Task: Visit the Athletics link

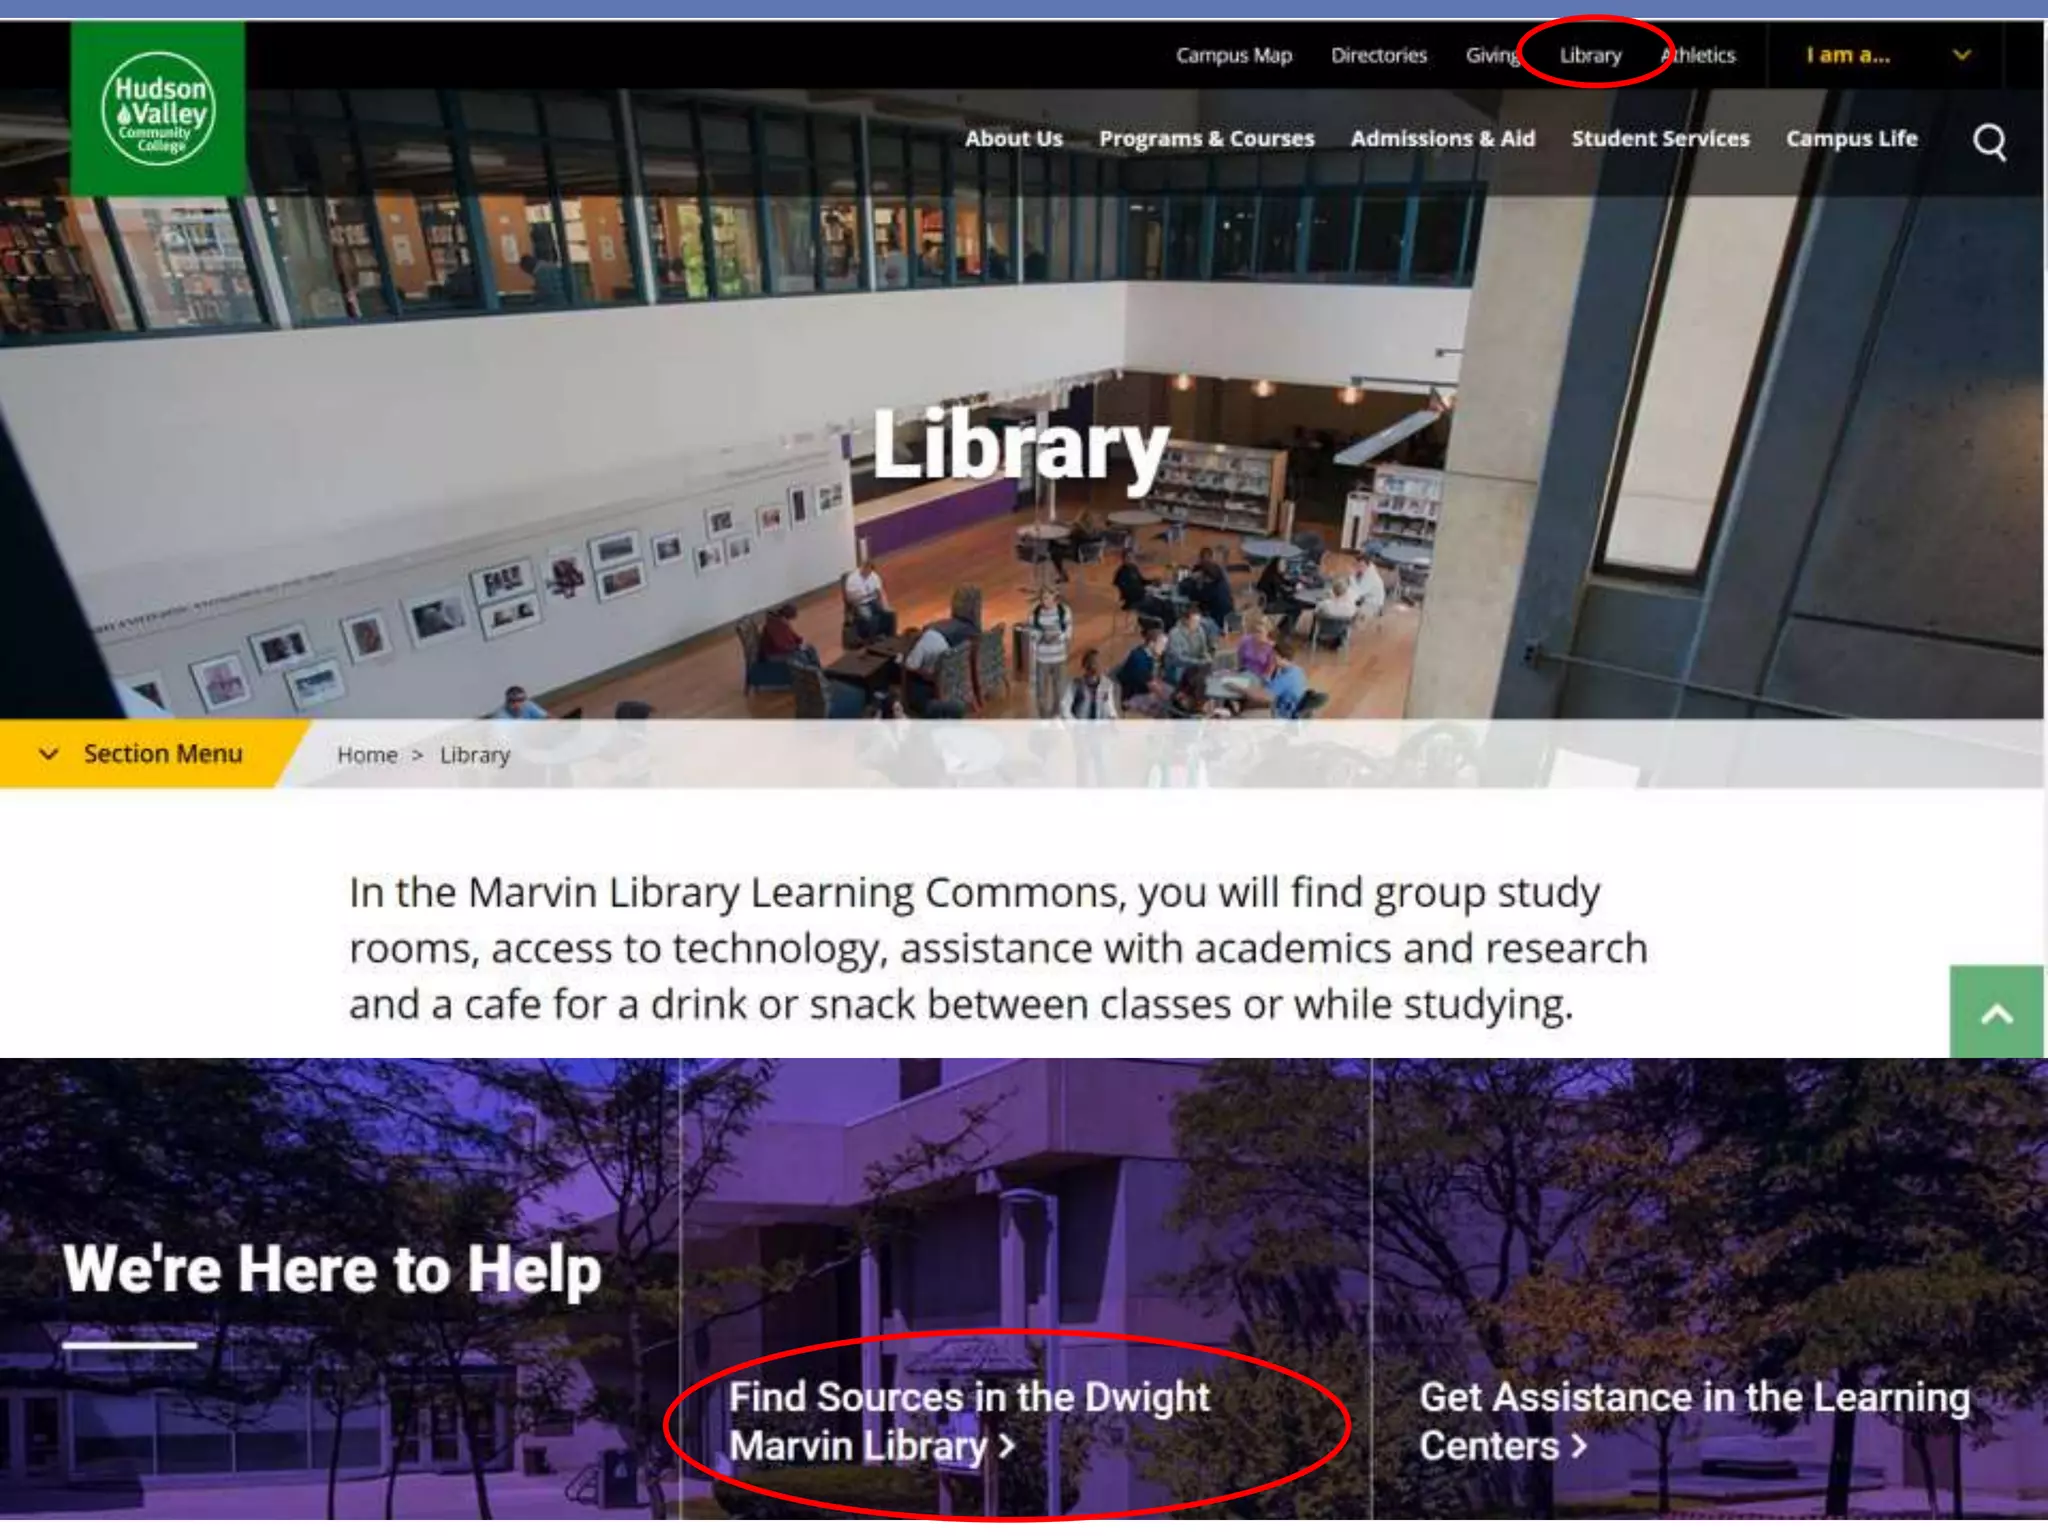Action: (x=1699, y=56)
